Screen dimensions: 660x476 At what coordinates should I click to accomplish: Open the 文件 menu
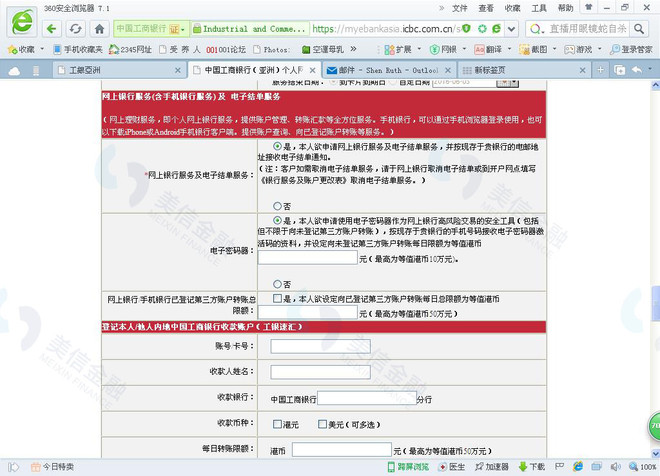[460, 8]
